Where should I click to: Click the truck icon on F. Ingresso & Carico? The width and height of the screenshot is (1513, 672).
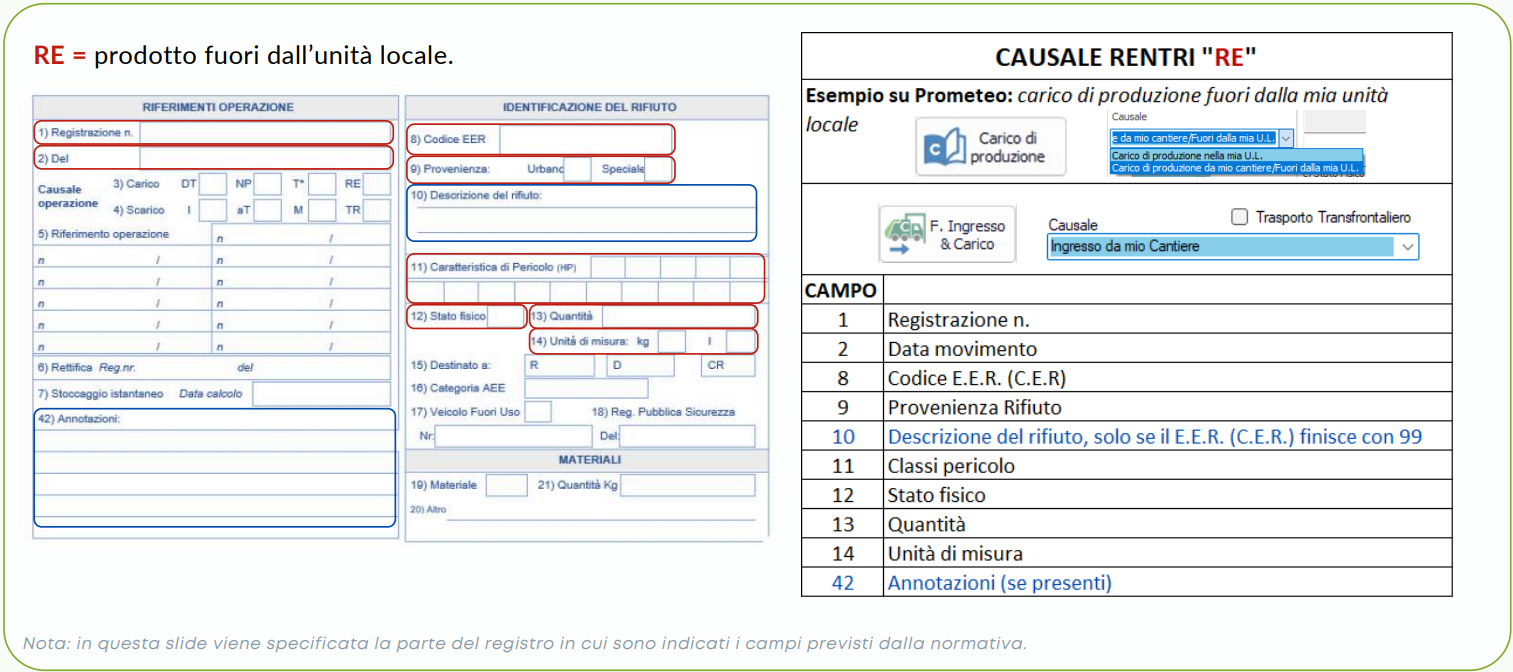902,235
